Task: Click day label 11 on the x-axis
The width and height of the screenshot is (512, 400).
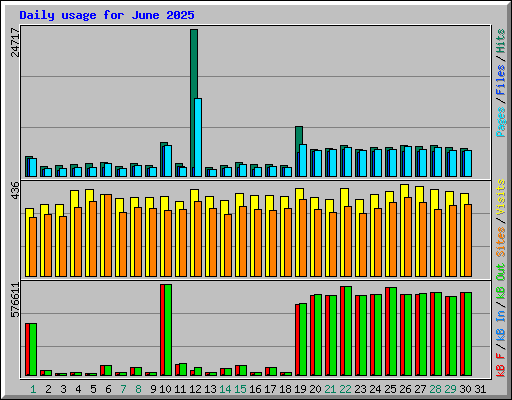Action: (x=180, y=389)
